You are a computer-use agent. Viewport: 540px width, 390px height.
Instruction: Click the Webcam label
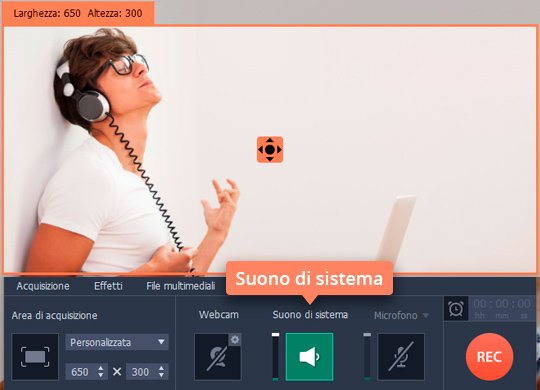(x=219, y=315)
